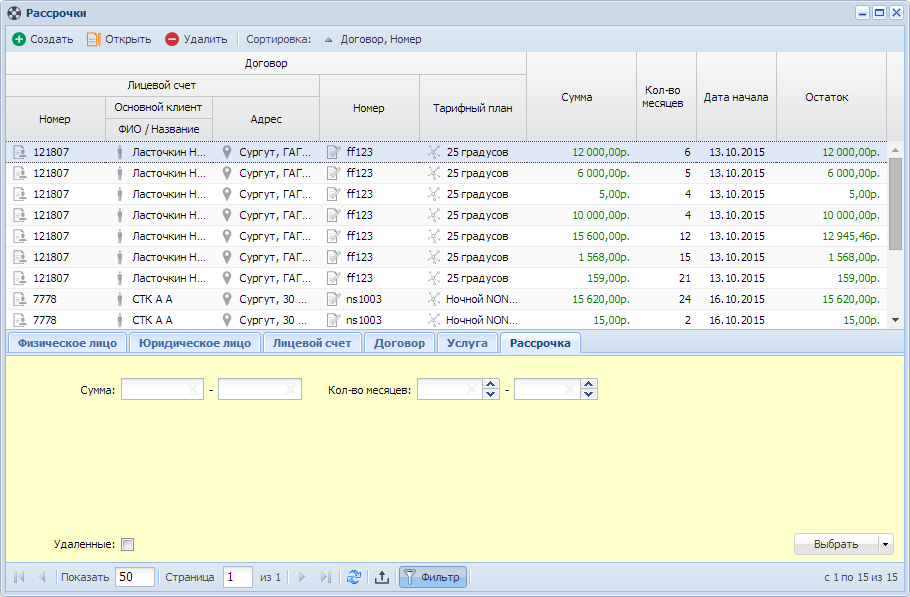Screen dimensions: 910x597
Task: Click tariff icon next to Ночной NON in 24-month row
Action: click(x=434, y=299)
